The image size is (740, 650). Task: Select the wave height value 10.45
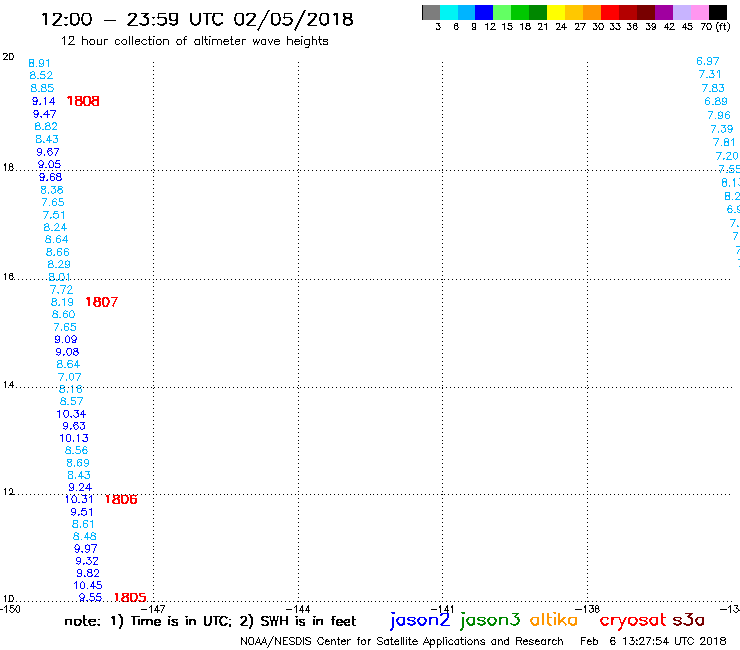pyautogui.click(x=88, y=585)
